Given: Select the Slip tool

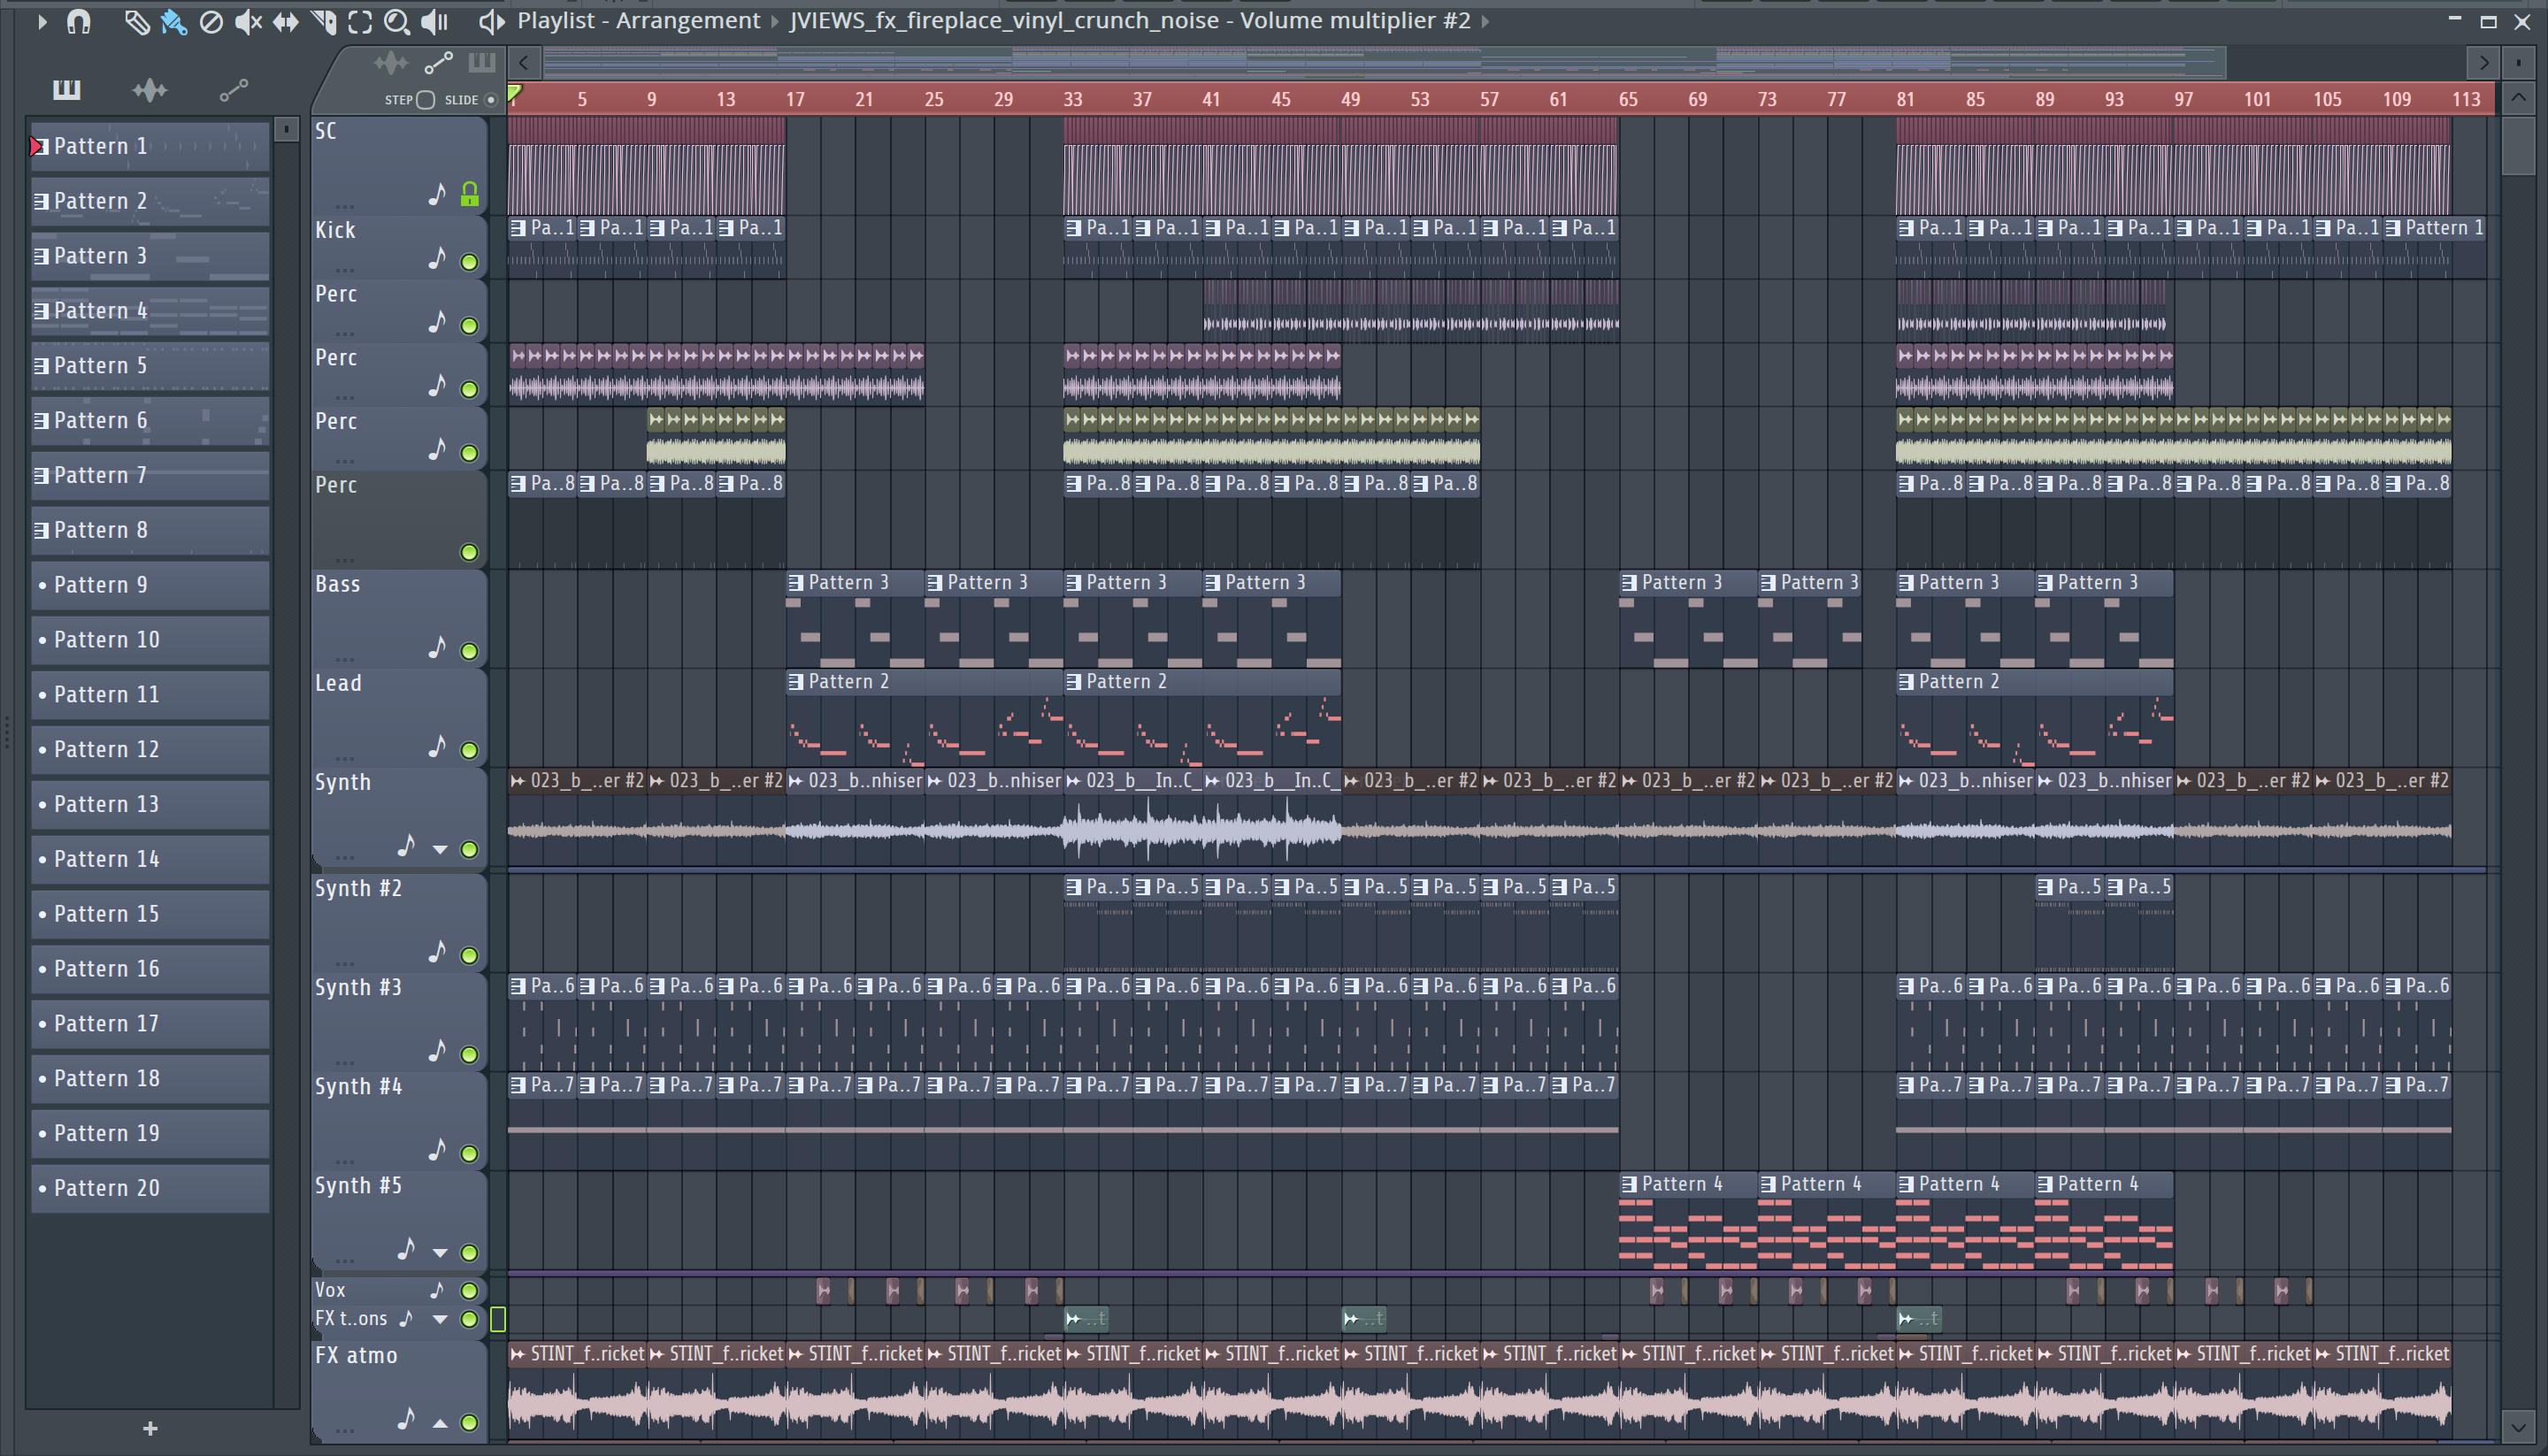Looking at the screenshot, I should pos(285,21).
